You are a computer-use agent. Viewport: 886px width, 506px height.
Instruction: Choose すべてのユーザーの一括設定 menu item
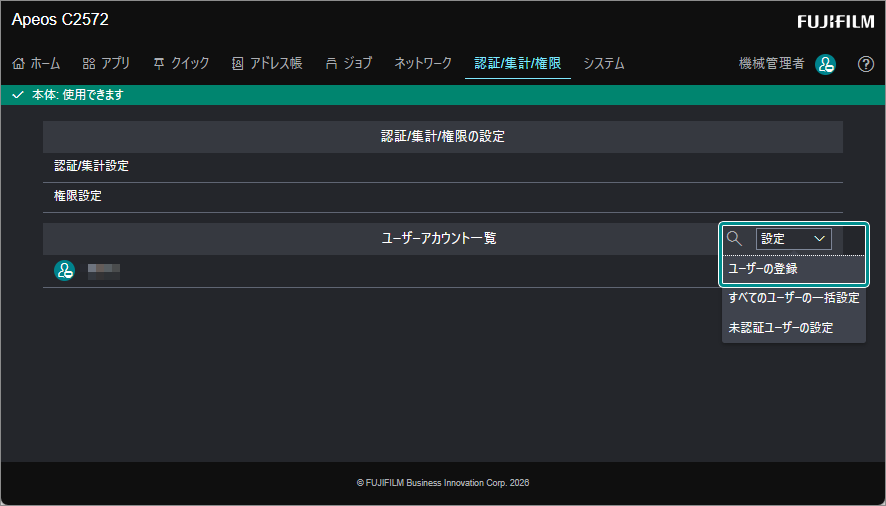[x=793, y=298]
